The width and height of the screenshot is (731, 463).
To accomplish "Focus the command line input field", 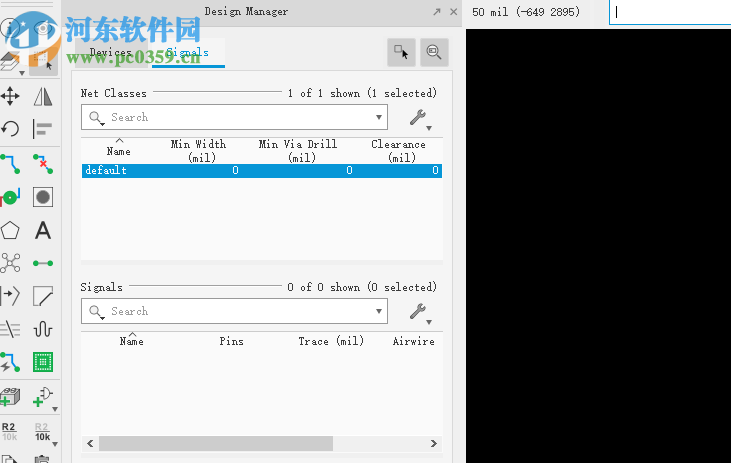I will (x=670, y=12).
